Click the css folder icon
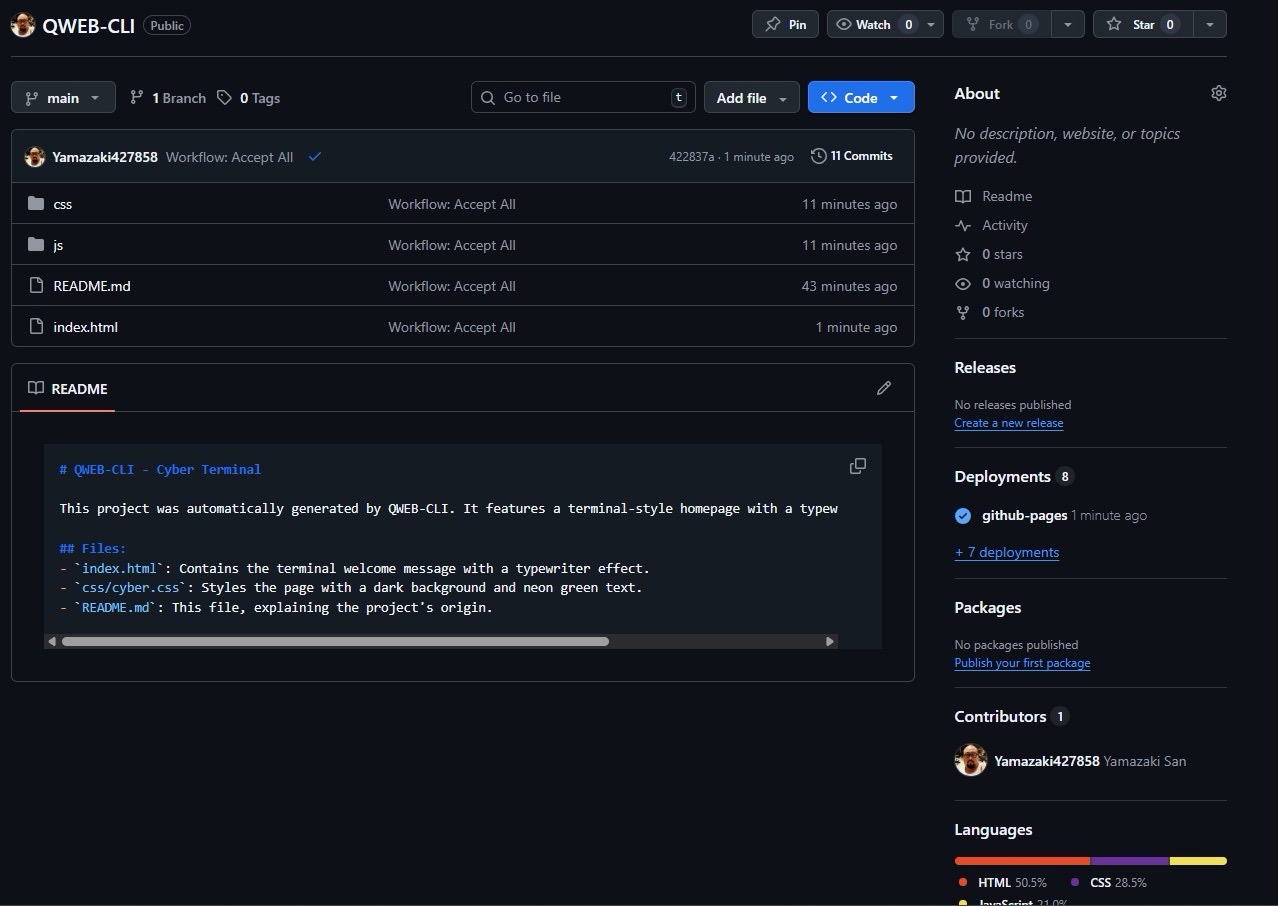 pyautogui.click(x=36, y=204)
